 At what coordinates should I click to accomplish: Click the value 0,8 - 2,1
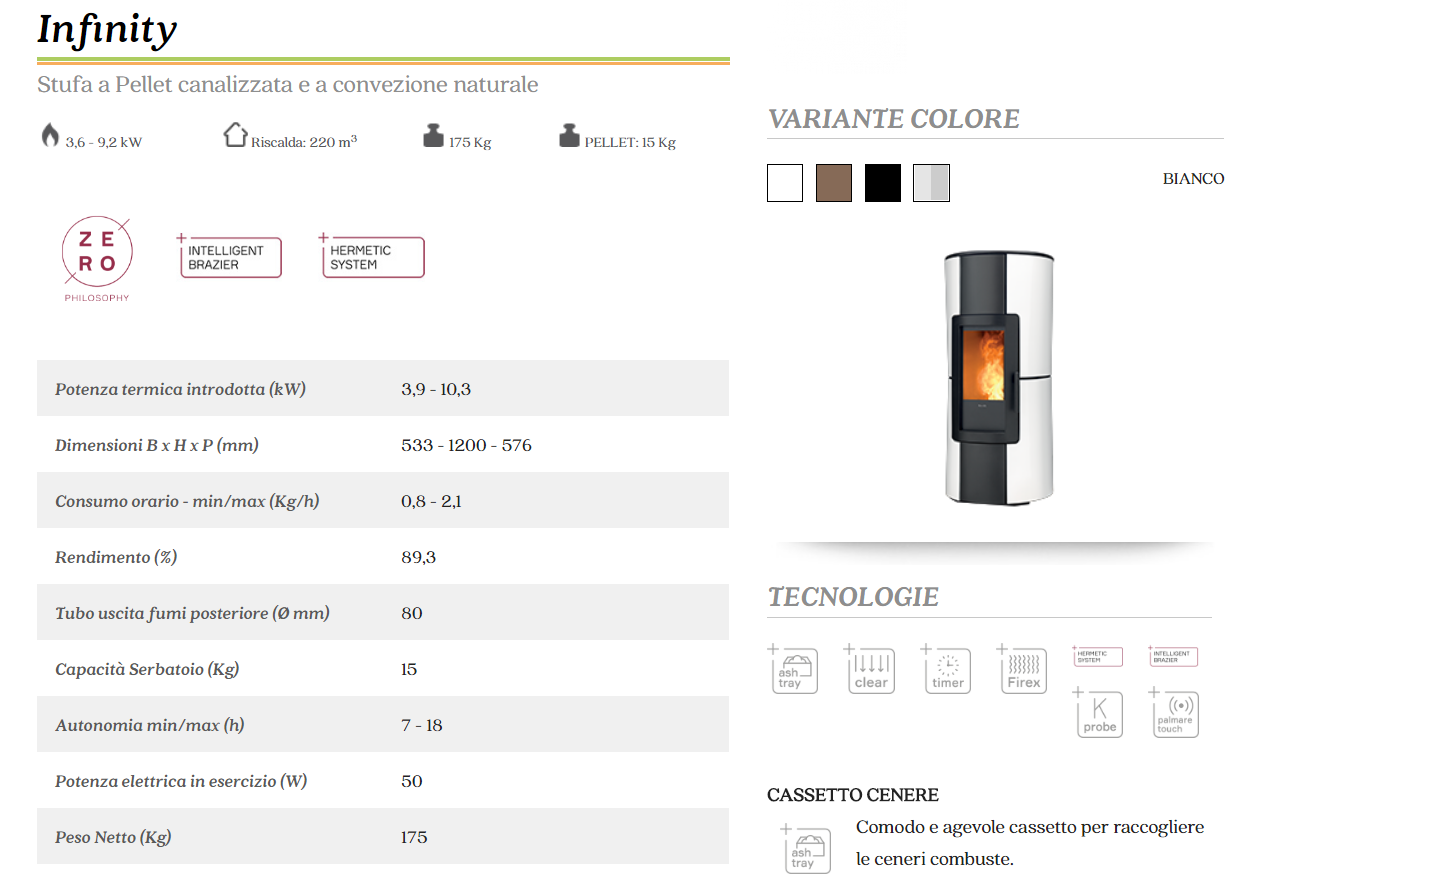[x=431, y=501]
